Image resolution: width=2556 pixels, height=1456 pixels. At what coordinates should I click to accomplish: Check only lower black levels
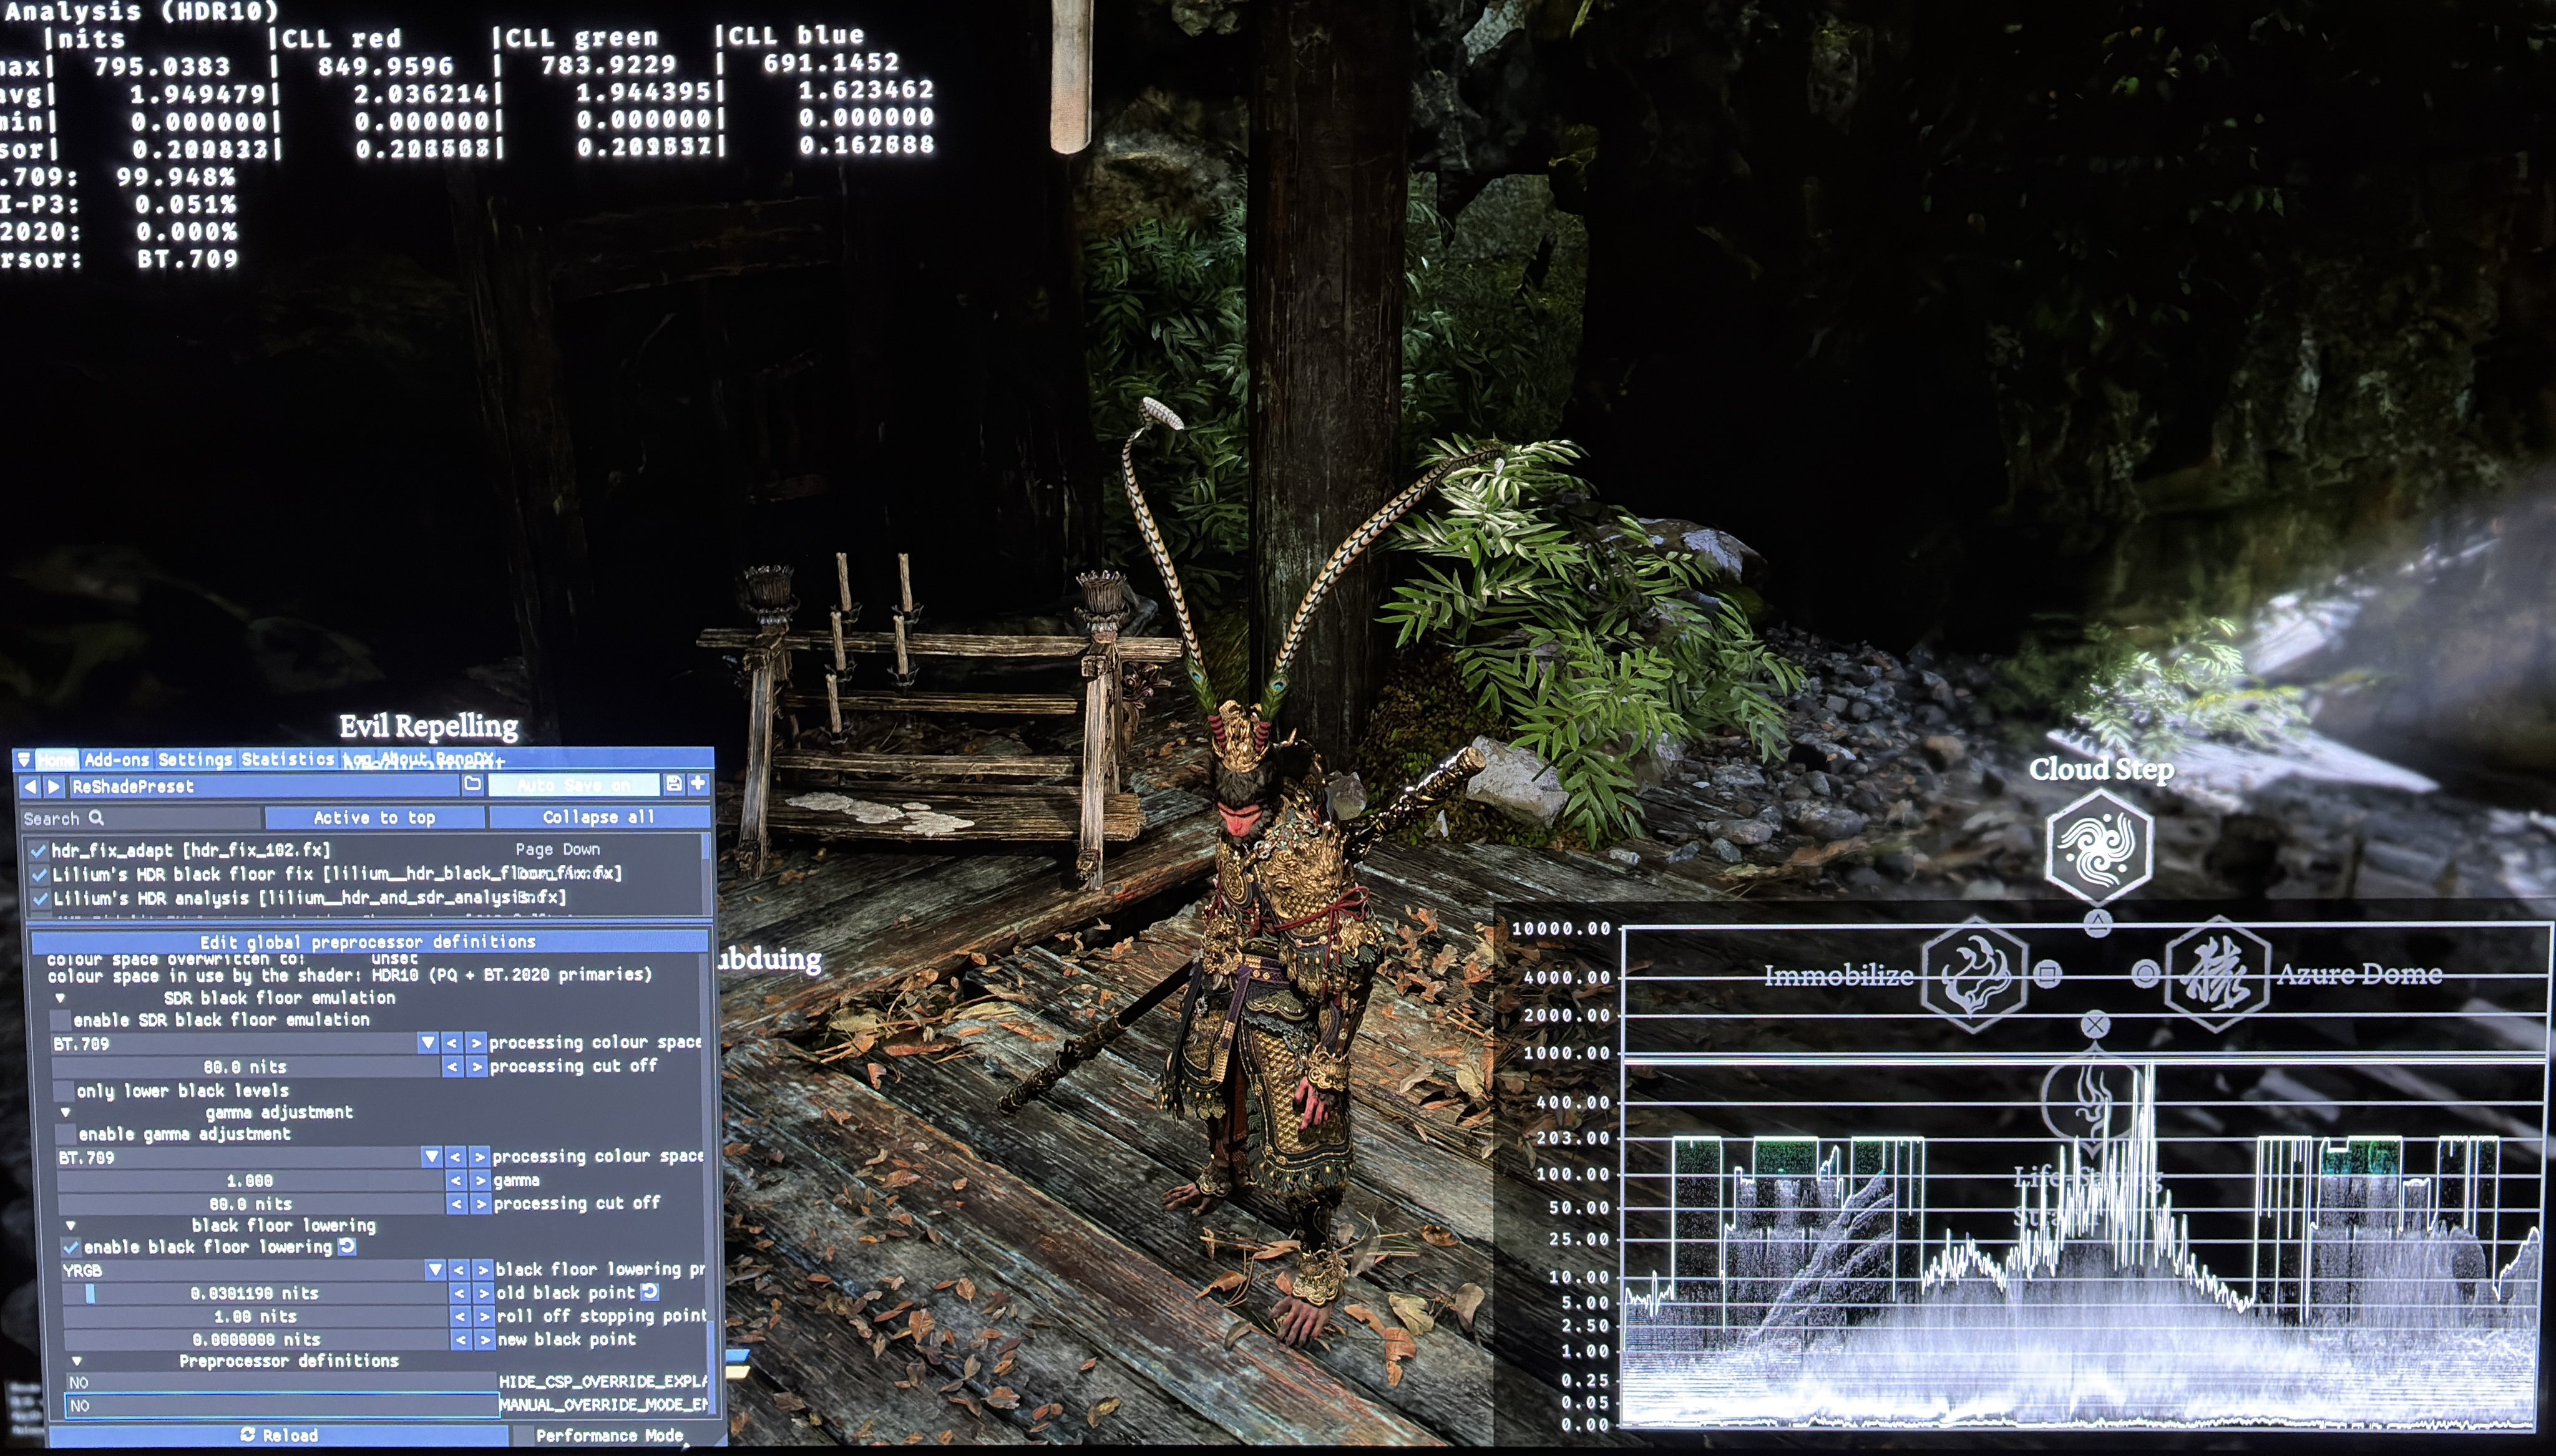tap(64, 1091)
